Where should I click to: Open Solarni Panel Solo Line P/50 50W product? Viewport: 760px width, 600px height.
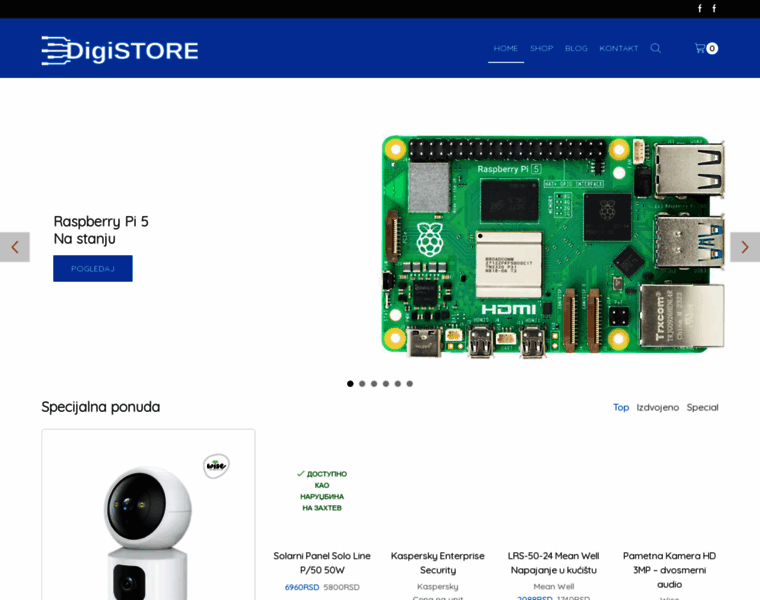pos(322,563)
